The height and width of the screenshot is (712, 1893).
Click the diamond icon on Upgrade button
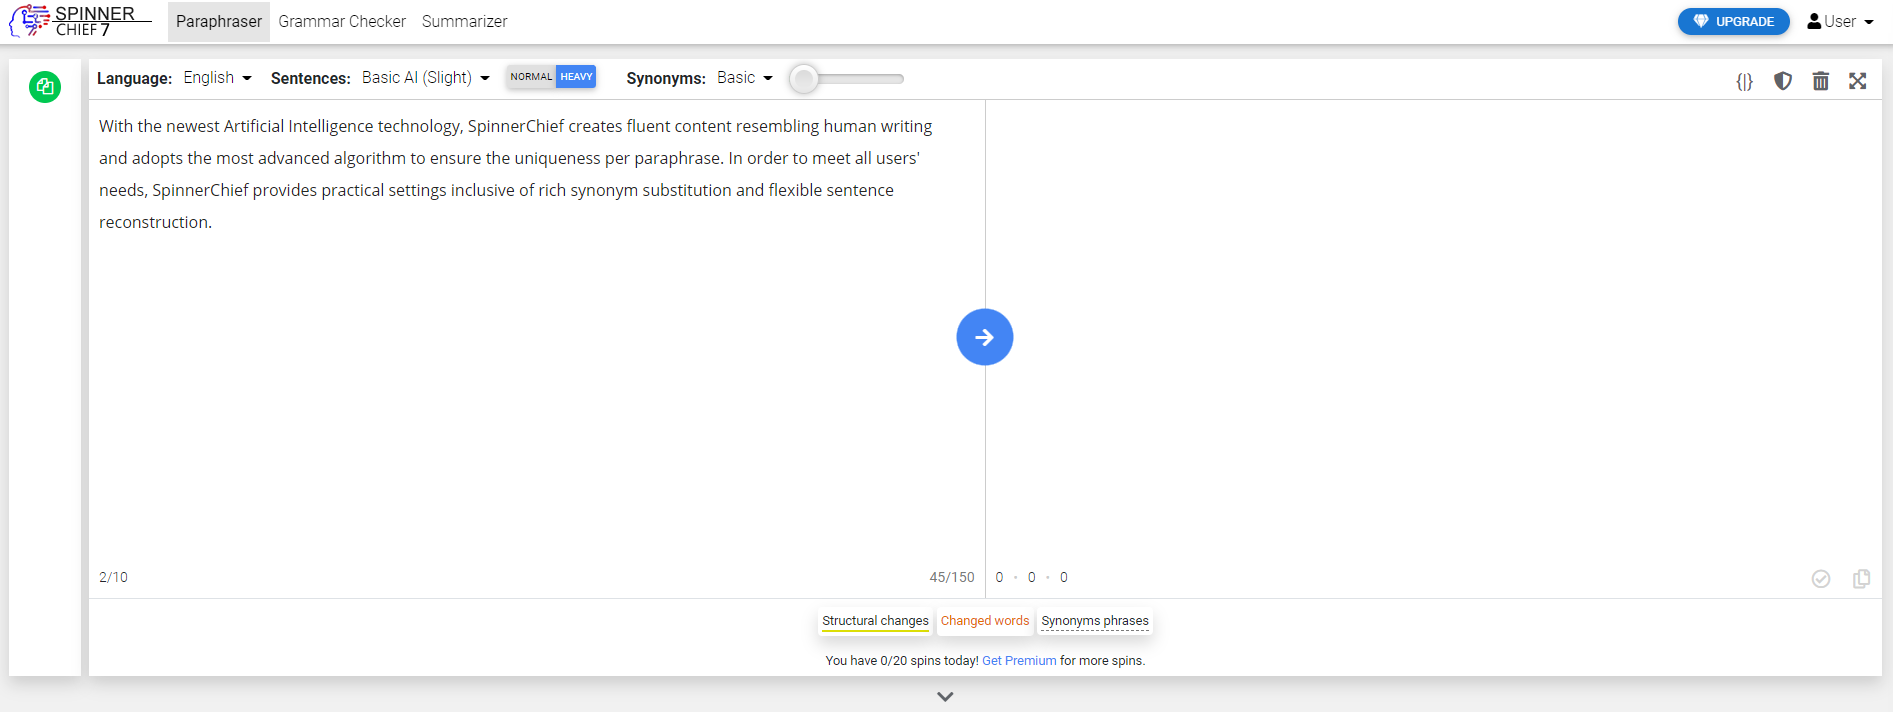(x=1701, y=21)
